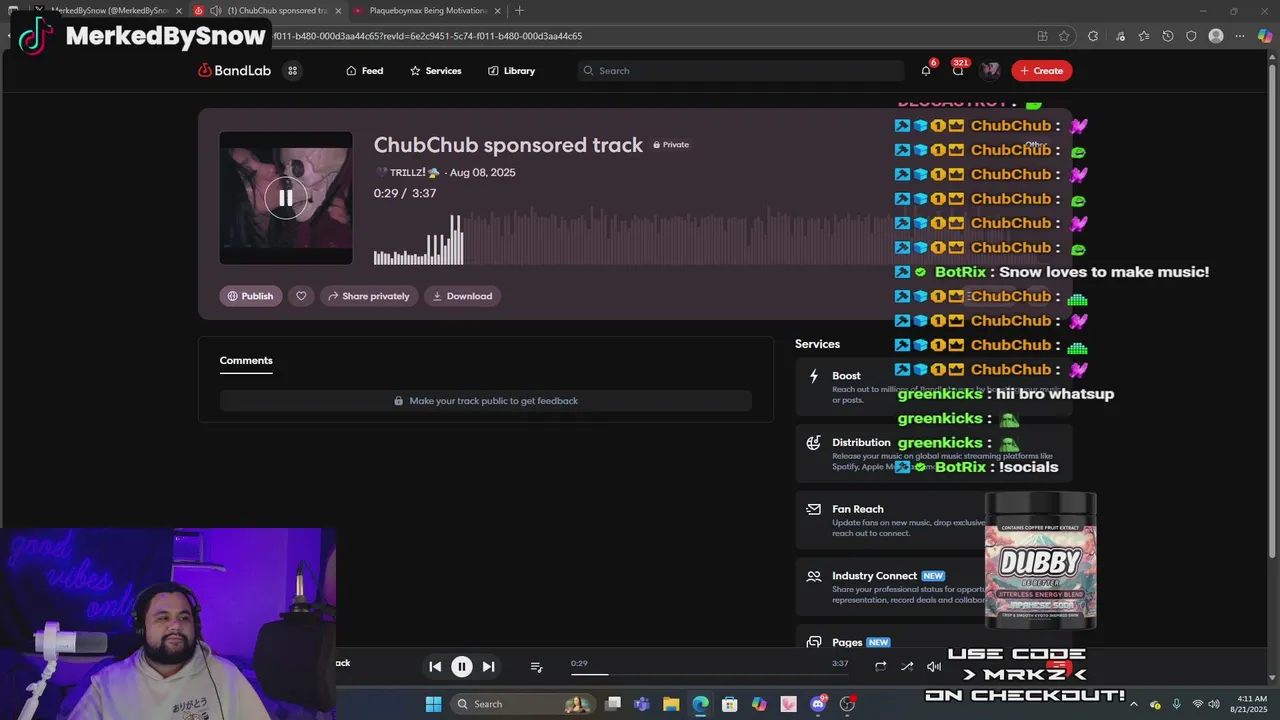This screenshot has height=720, width=1280.
Task: Skip to next track in bottom player
Action: [489, 667]
